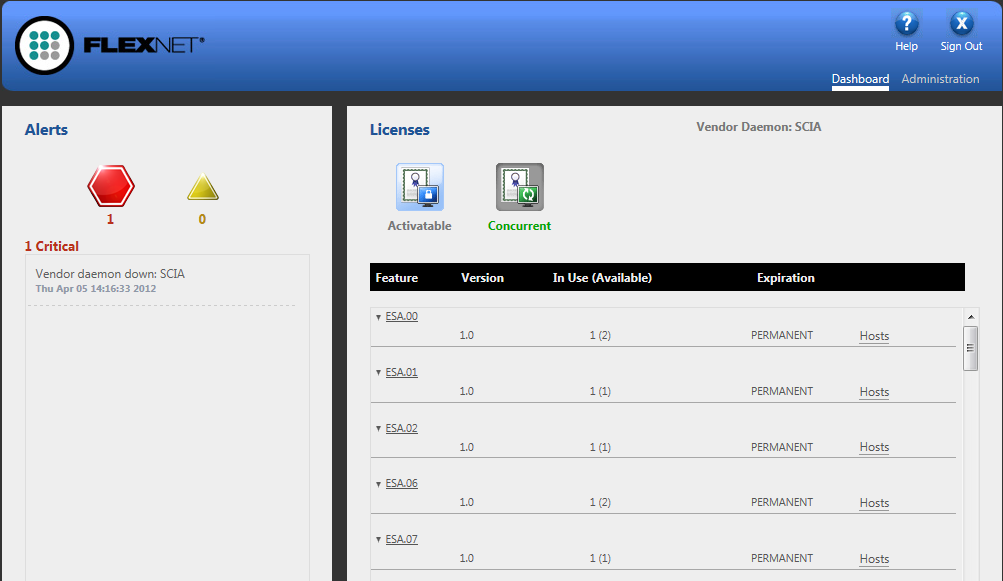
Task: Click the scroll up arrow of licenses list
Action: (x=970, y=317)
